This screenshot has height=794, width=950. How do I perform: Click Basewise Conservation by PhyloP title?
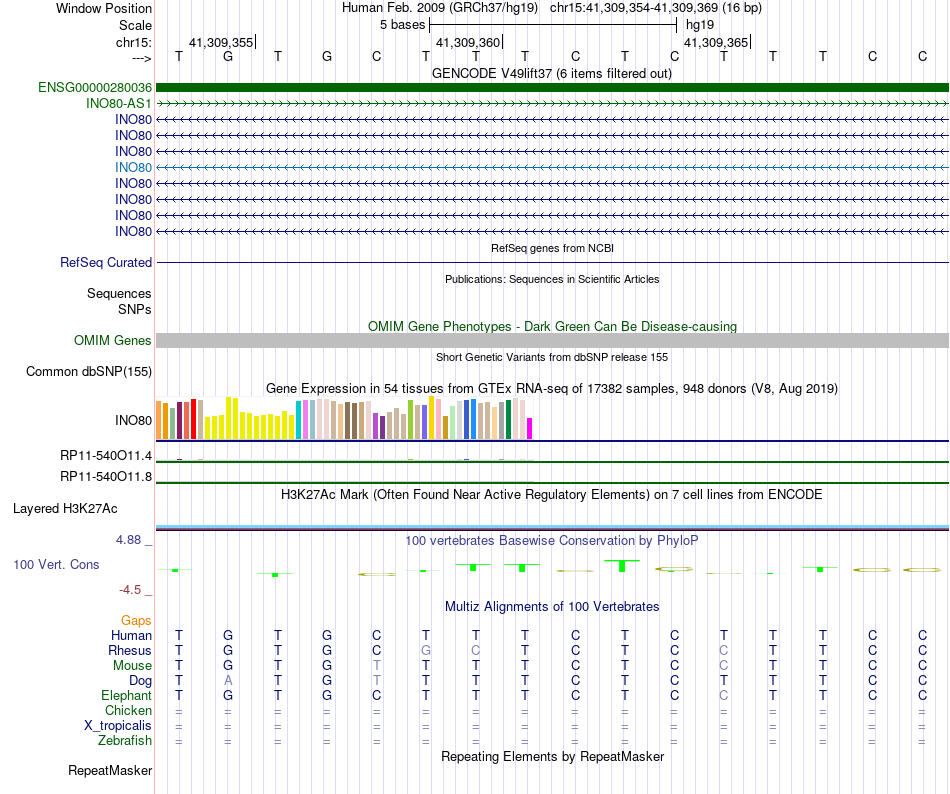552,540
